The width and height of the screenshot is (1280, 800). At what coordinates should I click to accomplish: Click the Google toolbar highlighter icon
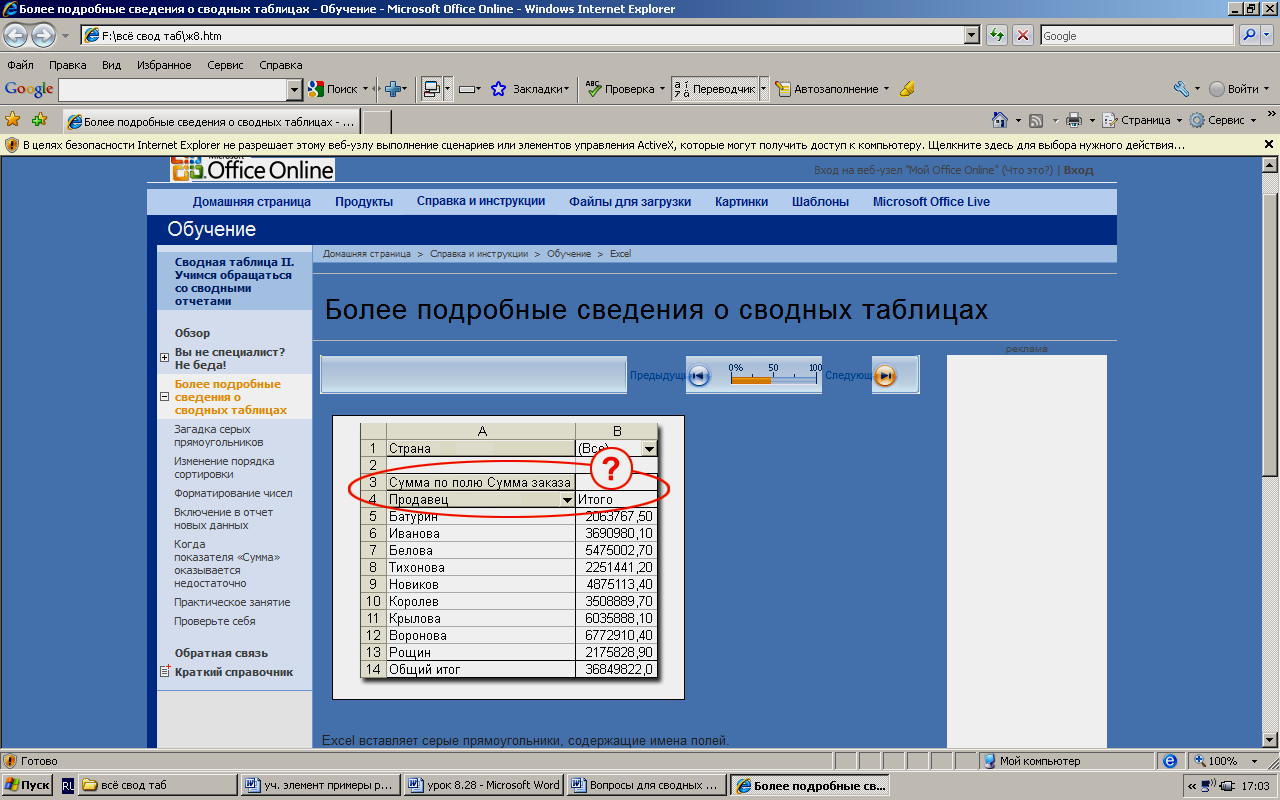[x=907, y=89]
